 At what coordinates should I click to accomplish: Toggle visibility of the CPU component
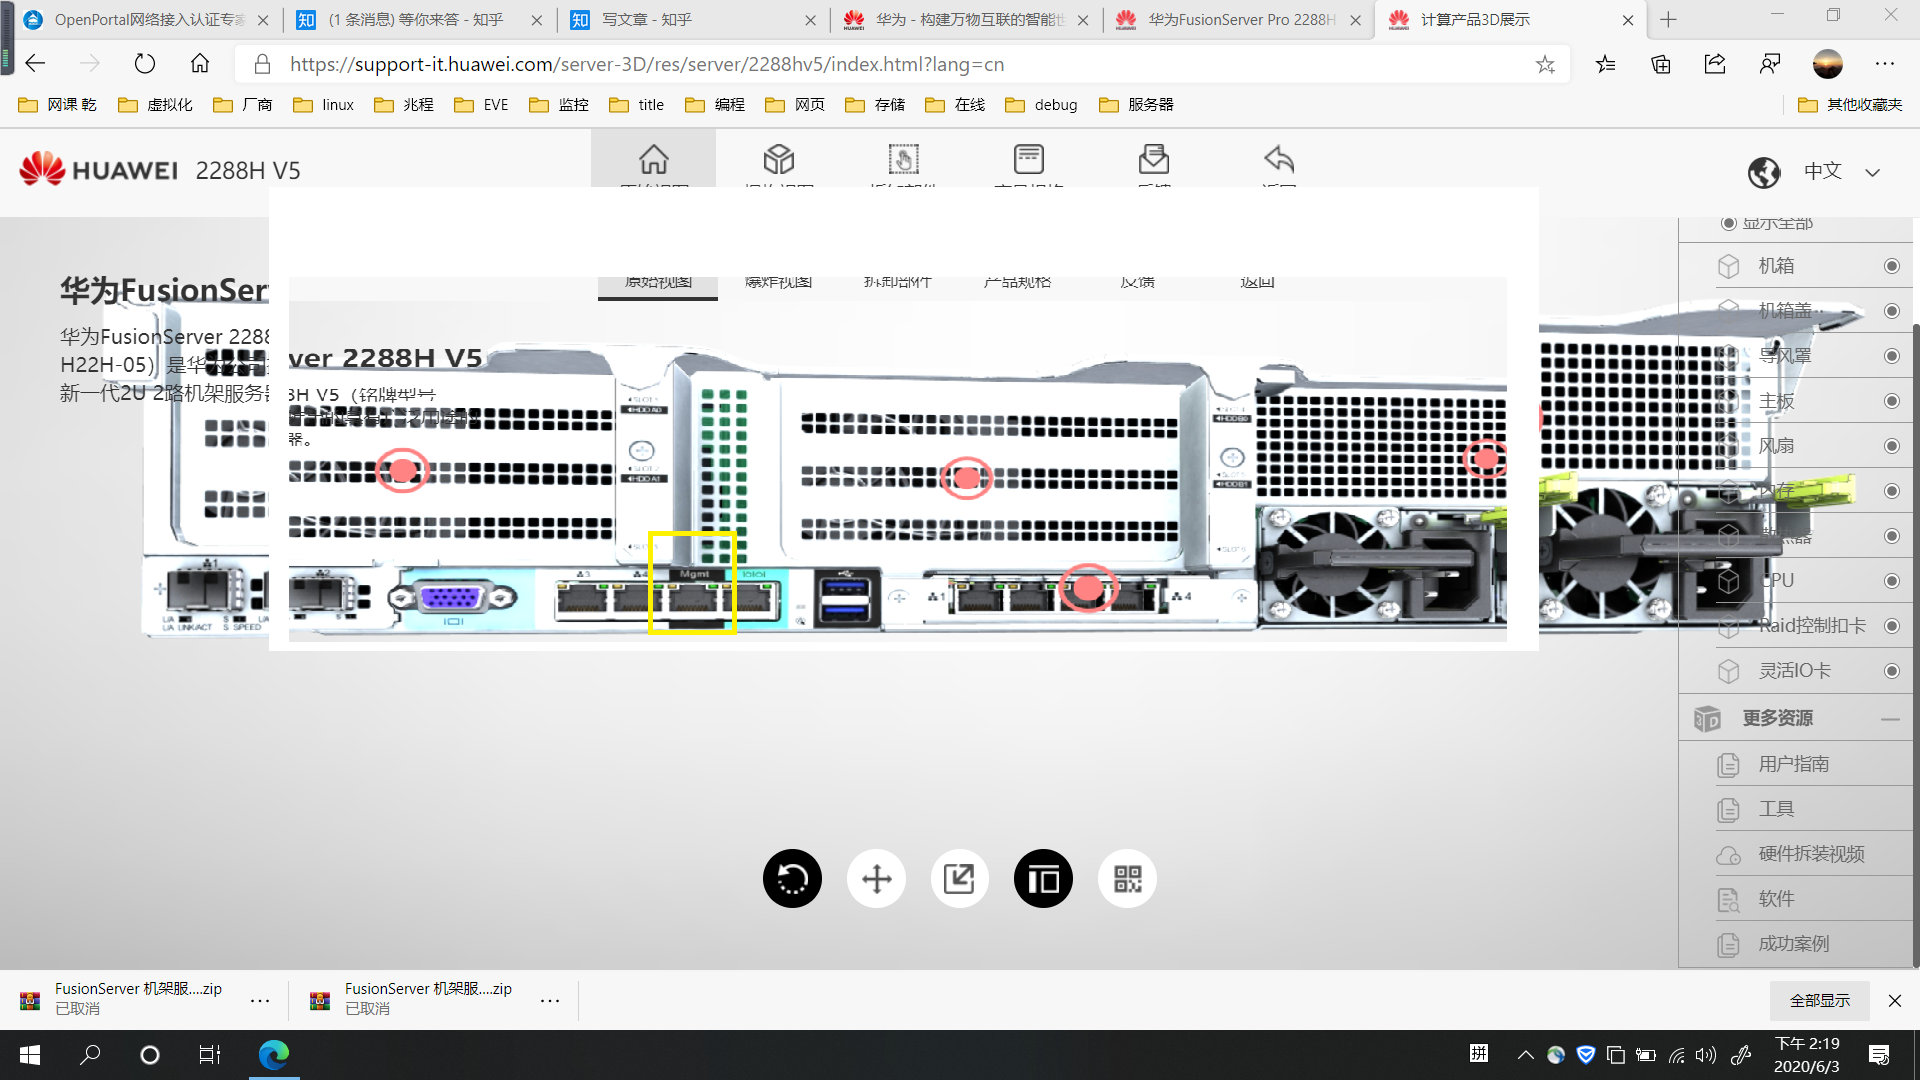point(1890,580)
